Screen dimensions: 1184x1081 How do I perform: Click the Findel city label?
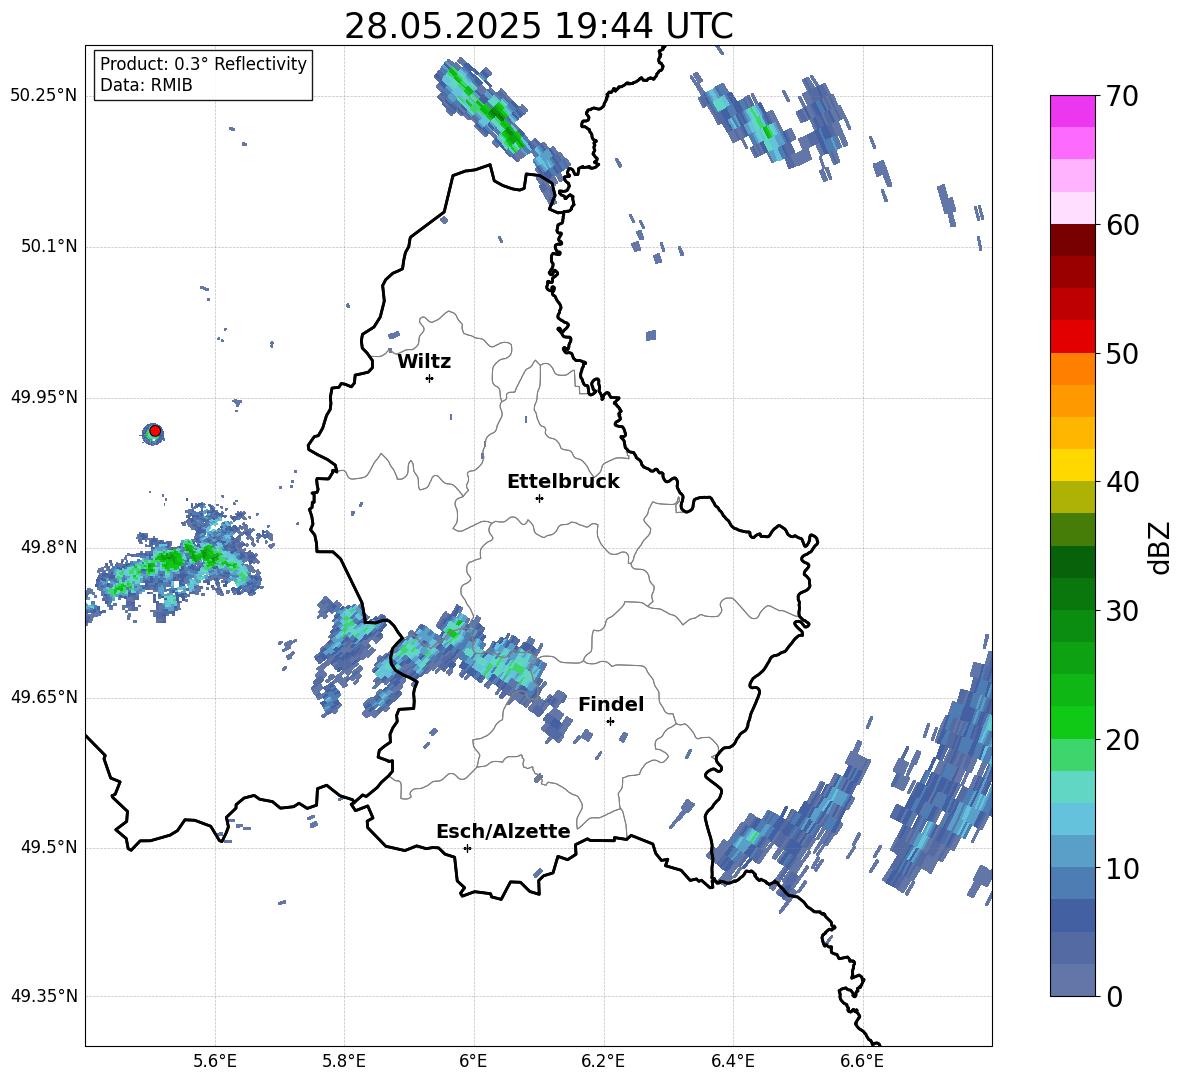coord(611,704)
